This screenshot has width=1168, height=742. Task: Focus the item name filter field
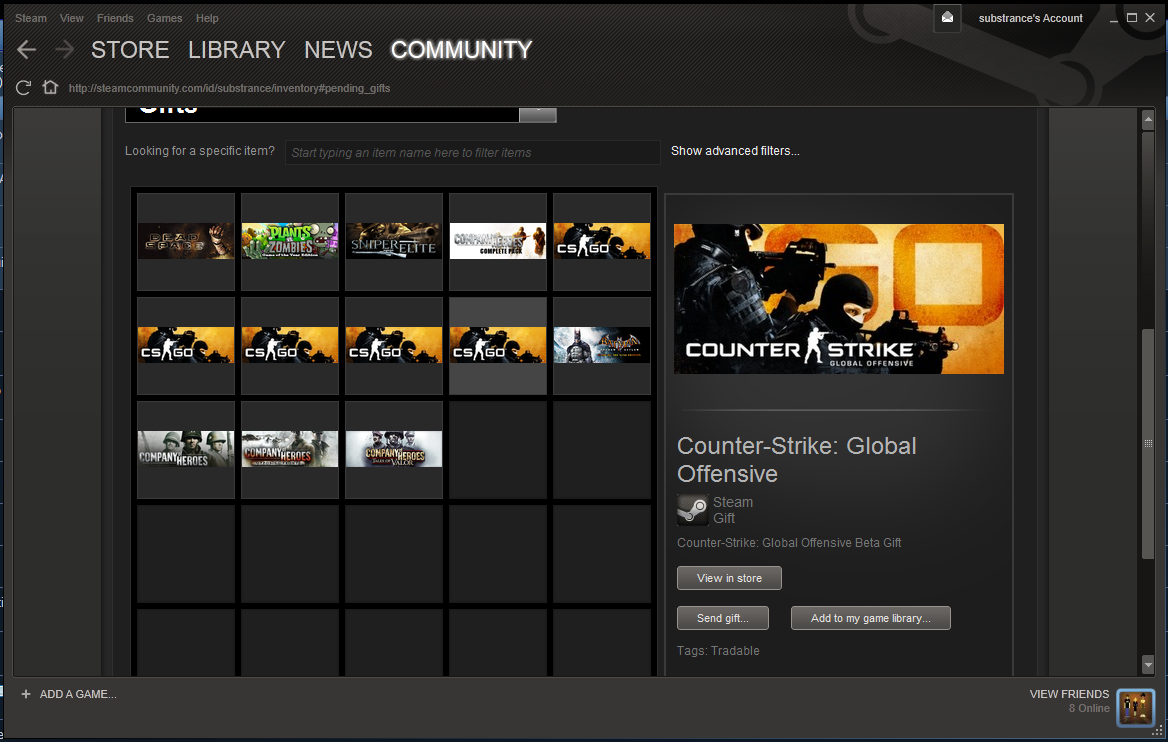tap(472, 153)
